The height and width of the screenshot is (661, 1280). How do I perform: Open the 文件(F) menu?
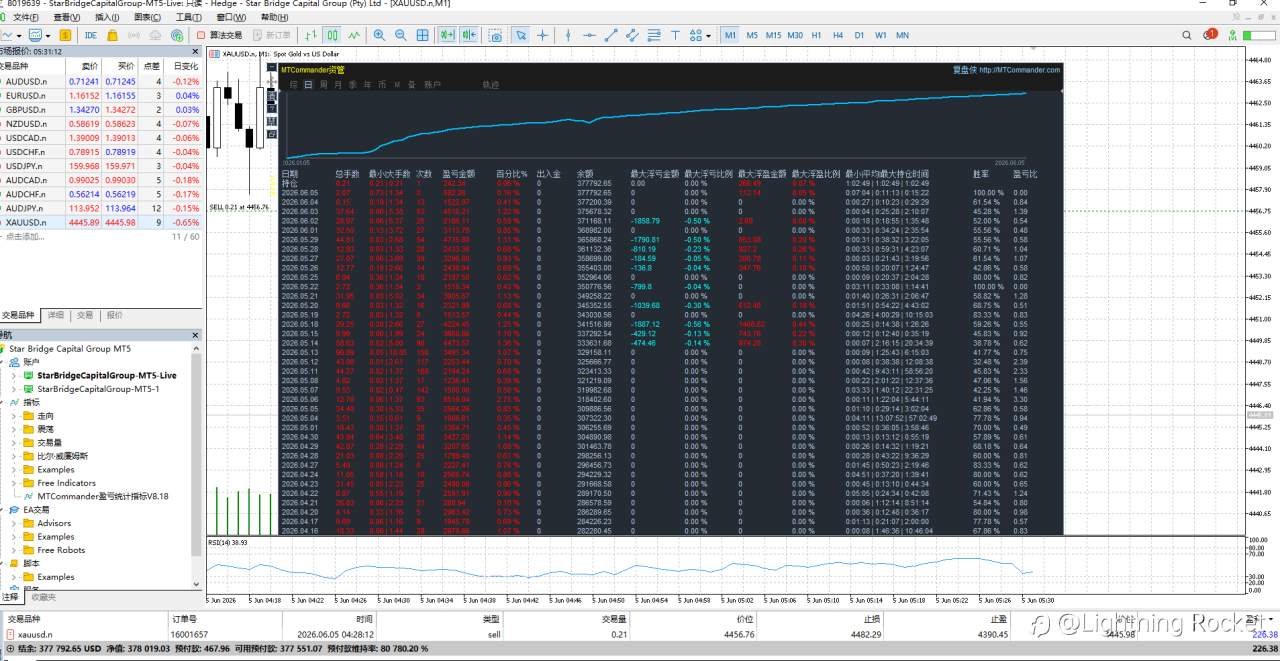coord(26,17)
